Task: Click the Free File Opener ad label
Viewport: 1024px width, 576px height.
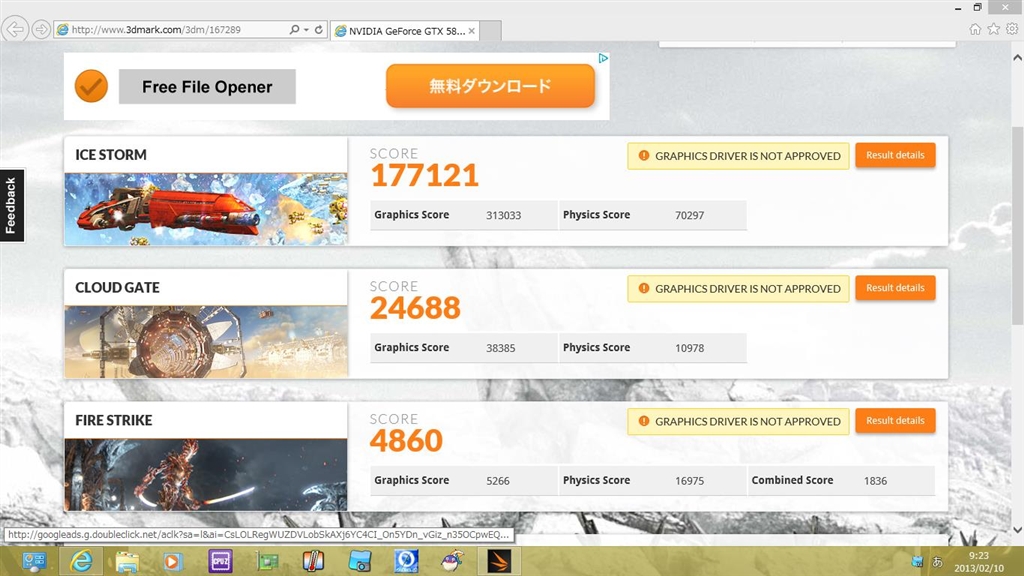Action: click(207, 87)
